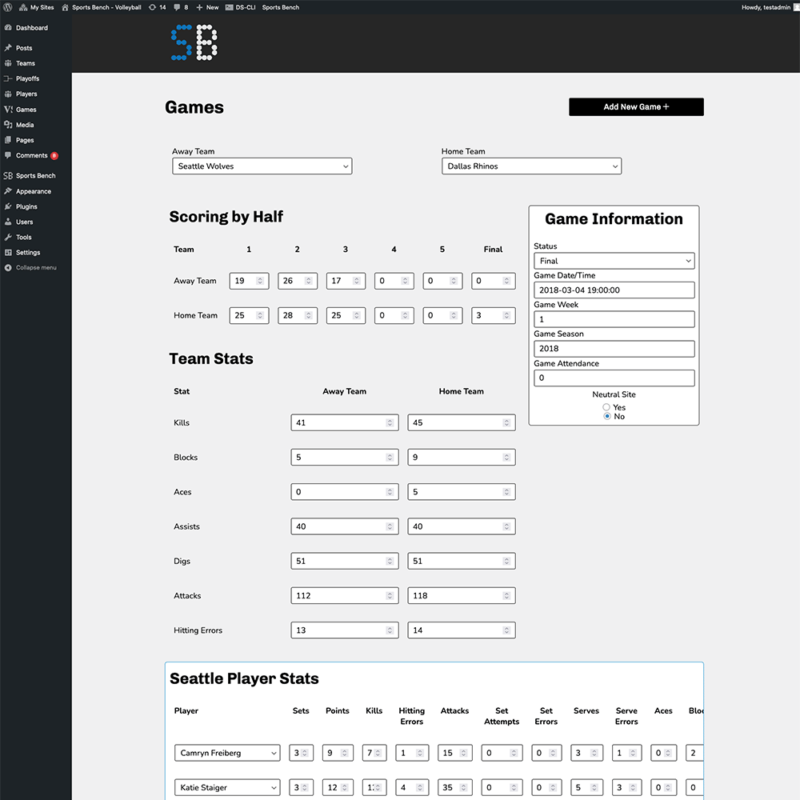Screen dimensions: 800x800
Task: Click the Tools wrench icon in sidebar
Action: (x=8, y=237)
